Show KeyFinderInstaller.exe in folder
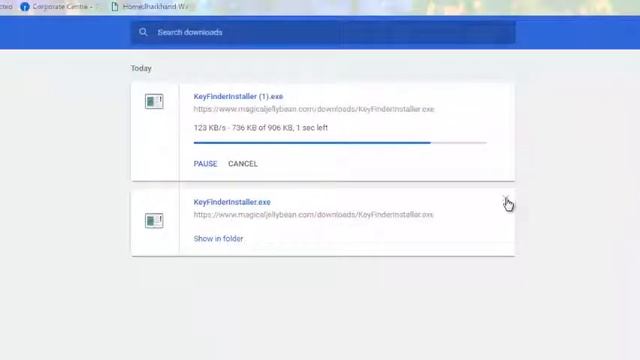The image size is (640, 360). [218, 239]
